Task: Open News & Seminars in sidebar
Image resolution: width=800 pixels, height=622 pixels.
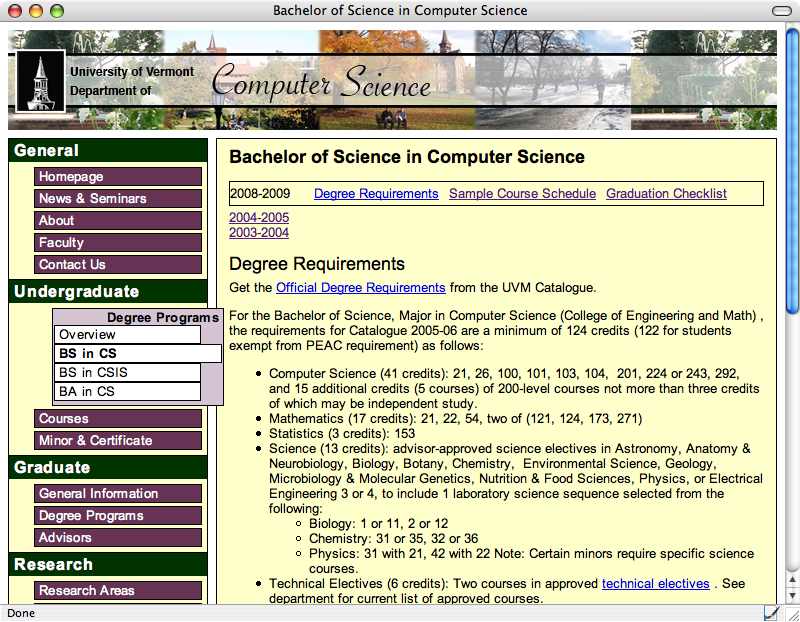Action: pos(118,198)
